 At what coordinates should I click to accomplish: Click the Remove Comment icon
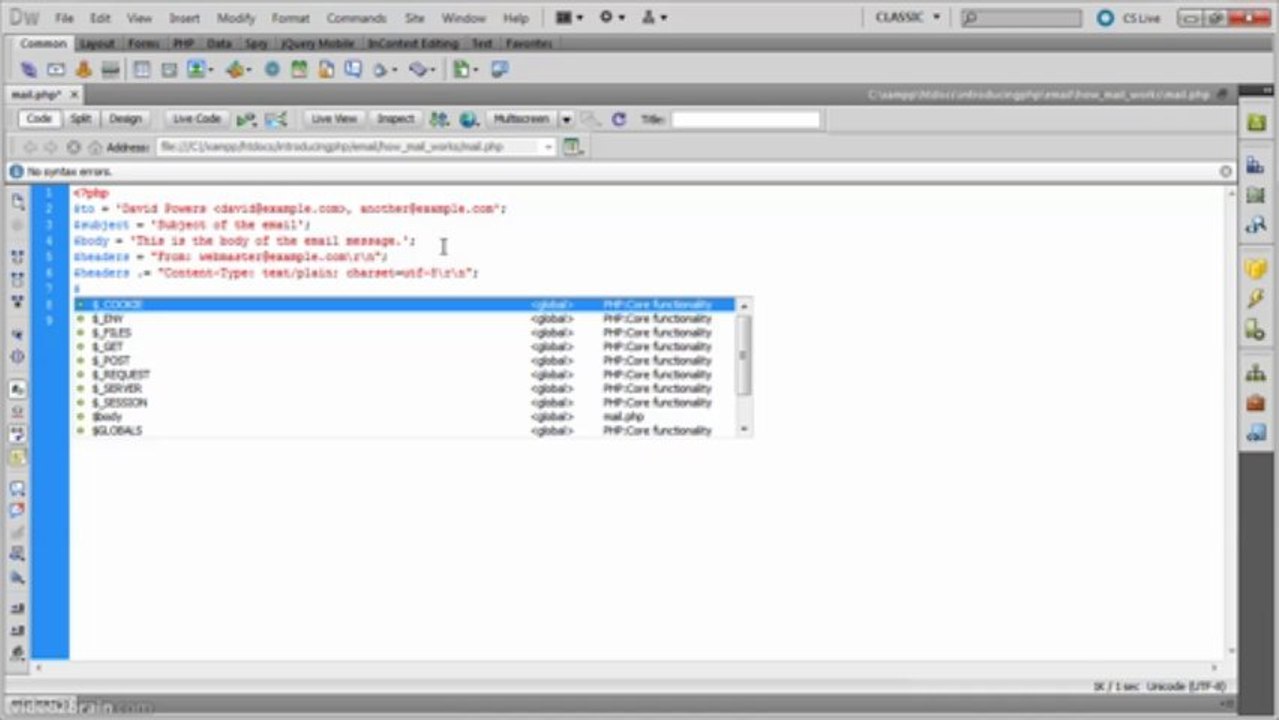pos(18,510)
